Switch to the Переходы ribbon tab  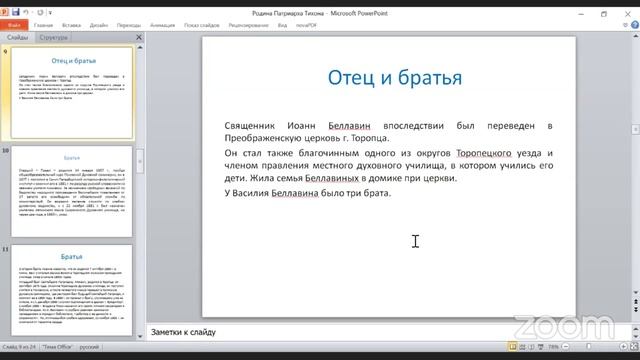pyautogui.click(x=129, y=25)
